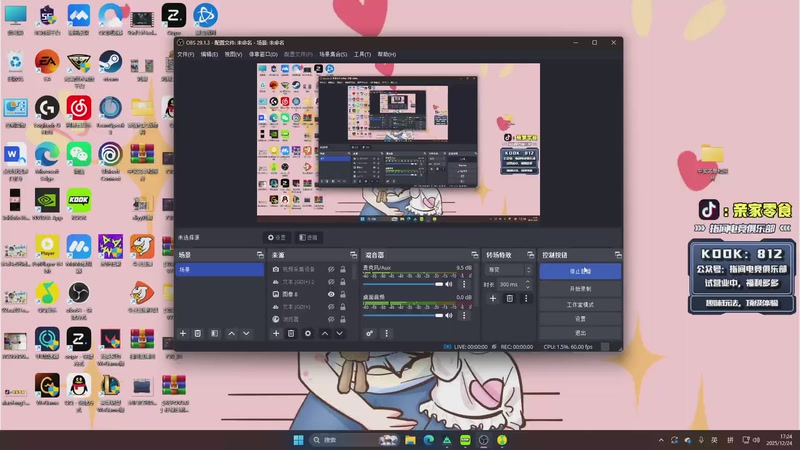
Task: Open the EA app desktop shortcut
Action: (47, 66)
